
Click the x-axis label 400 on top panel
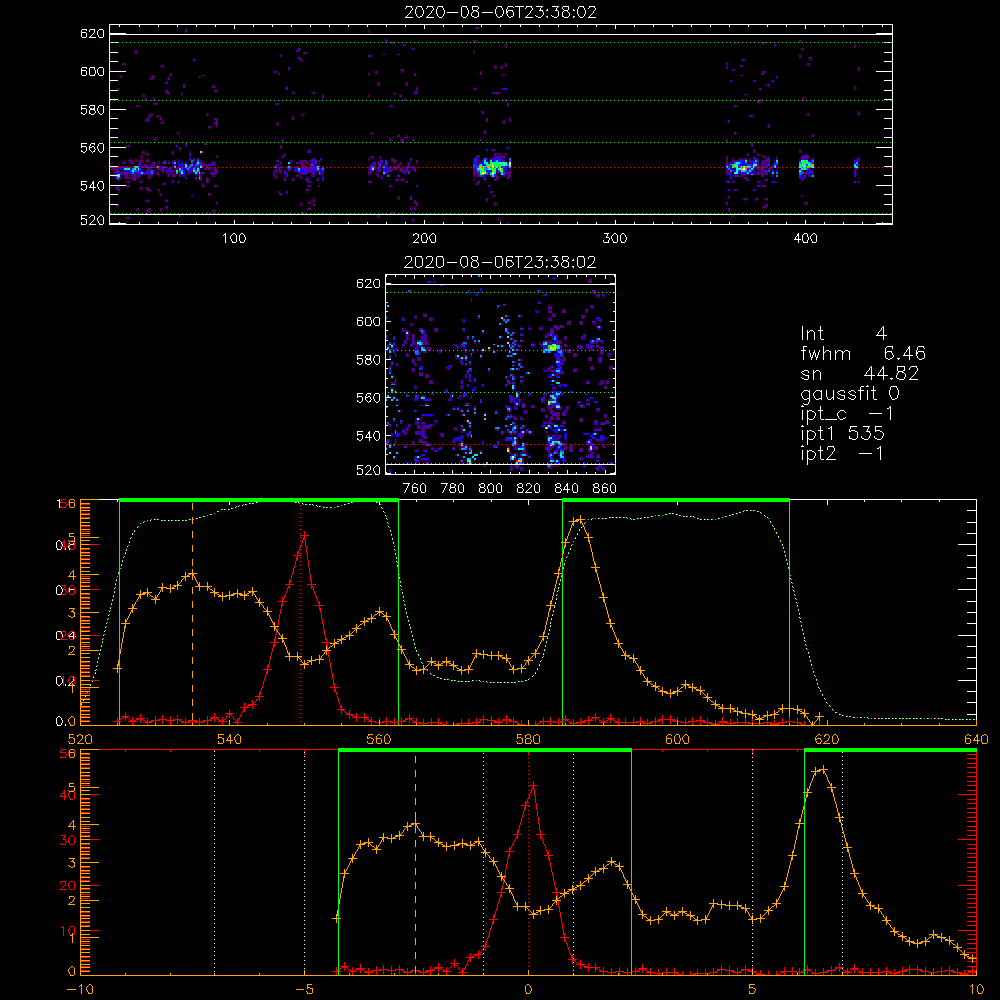[x=805, y=239]
